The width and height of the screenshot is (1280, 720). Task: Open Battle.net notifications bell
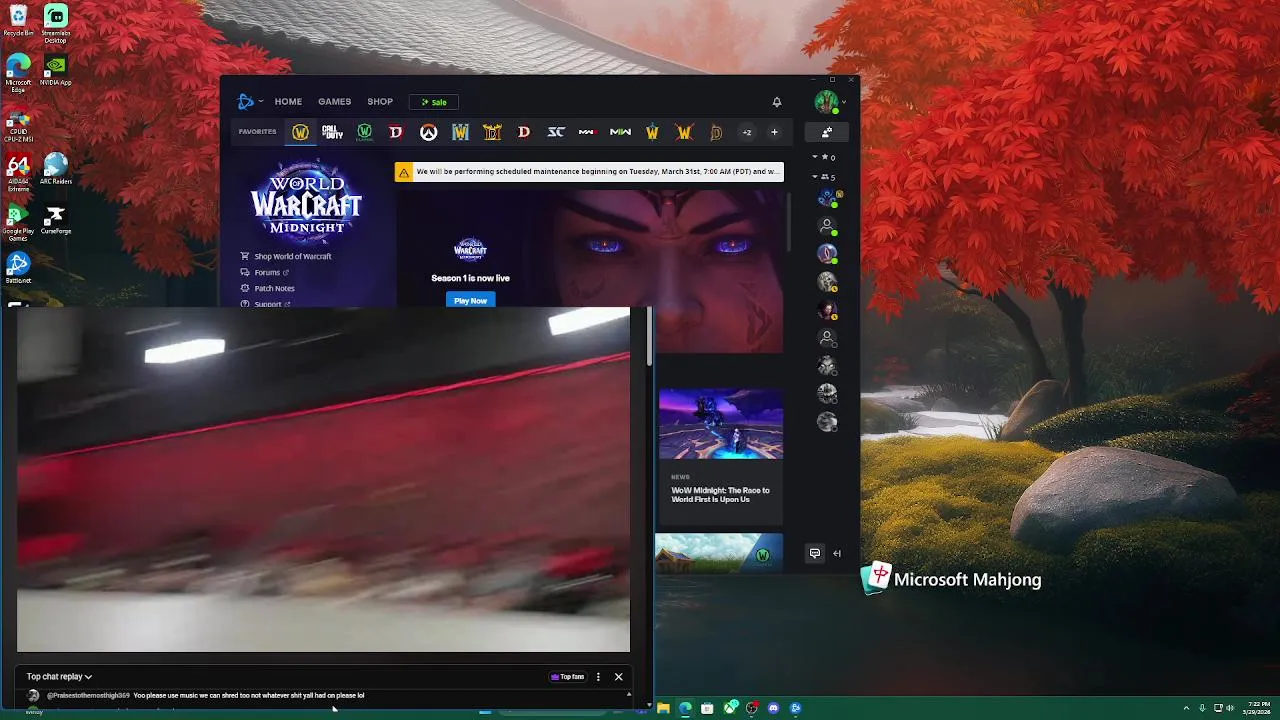pyautogui.click(x=777, y=102)
